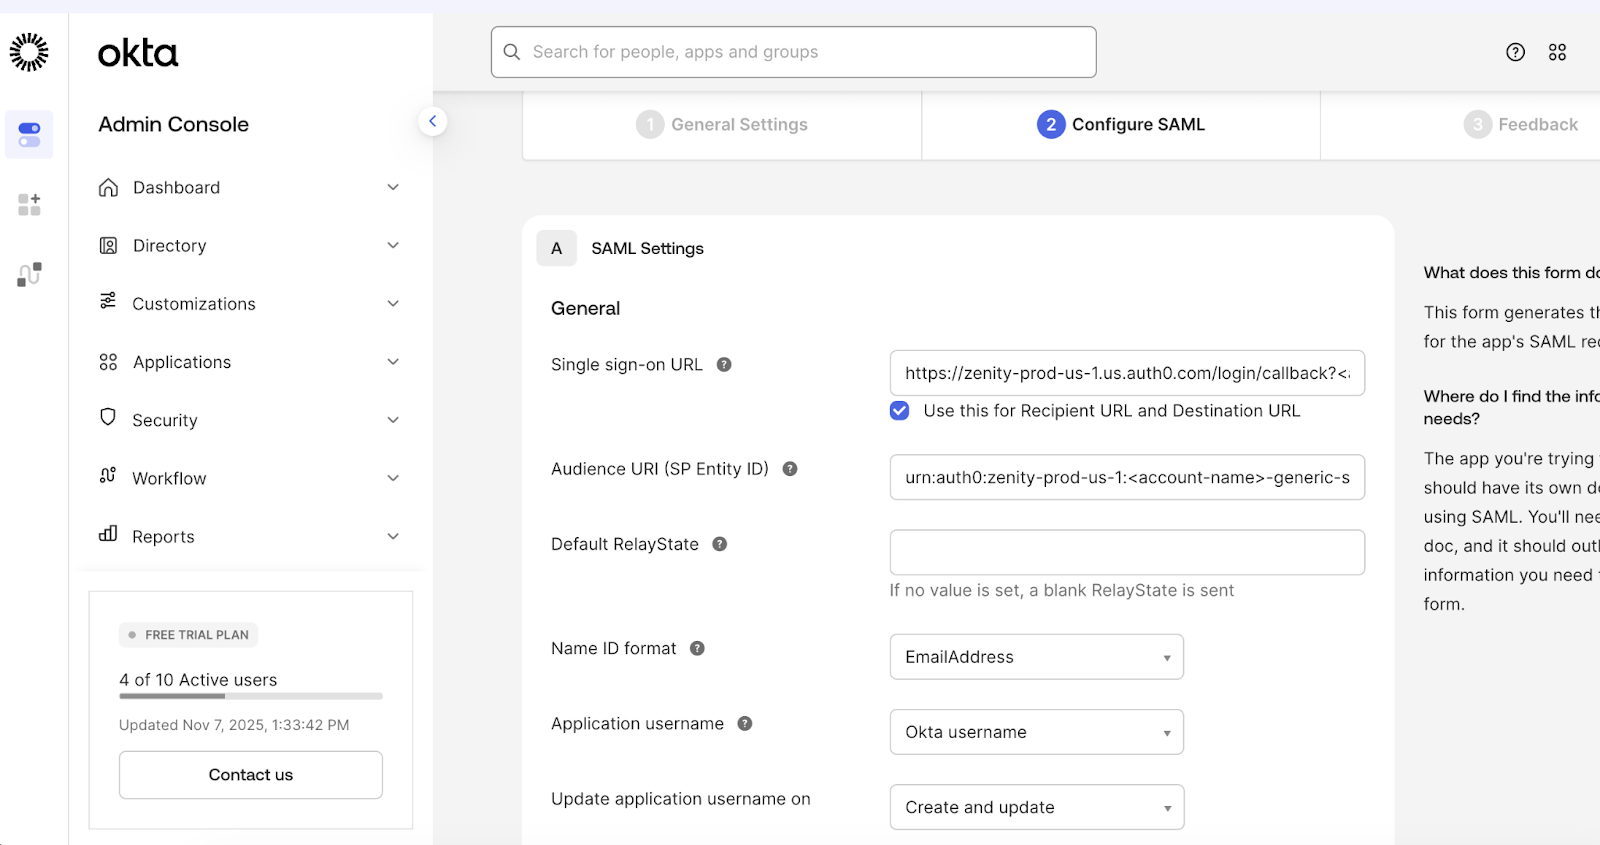This screenshot has height=845, width=1600.
Task: Open the help question mark icon in header
Action: (1516, 52)
